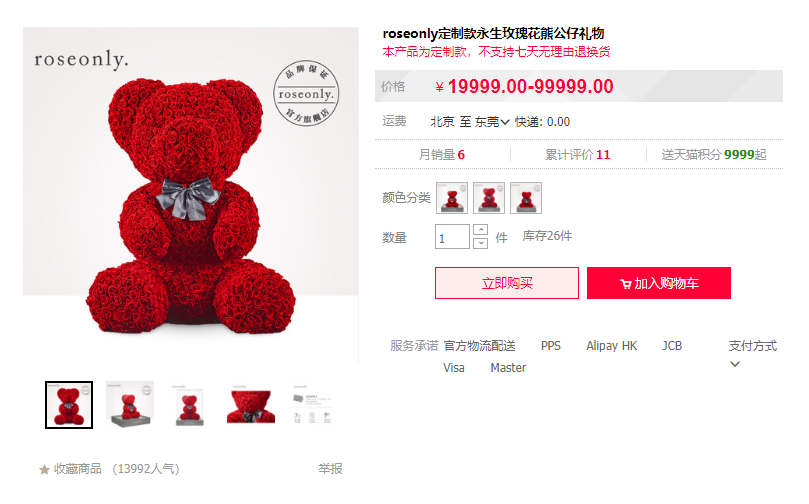View the first bear thumbnail image

pyautogui.click(x=69, y=405)
